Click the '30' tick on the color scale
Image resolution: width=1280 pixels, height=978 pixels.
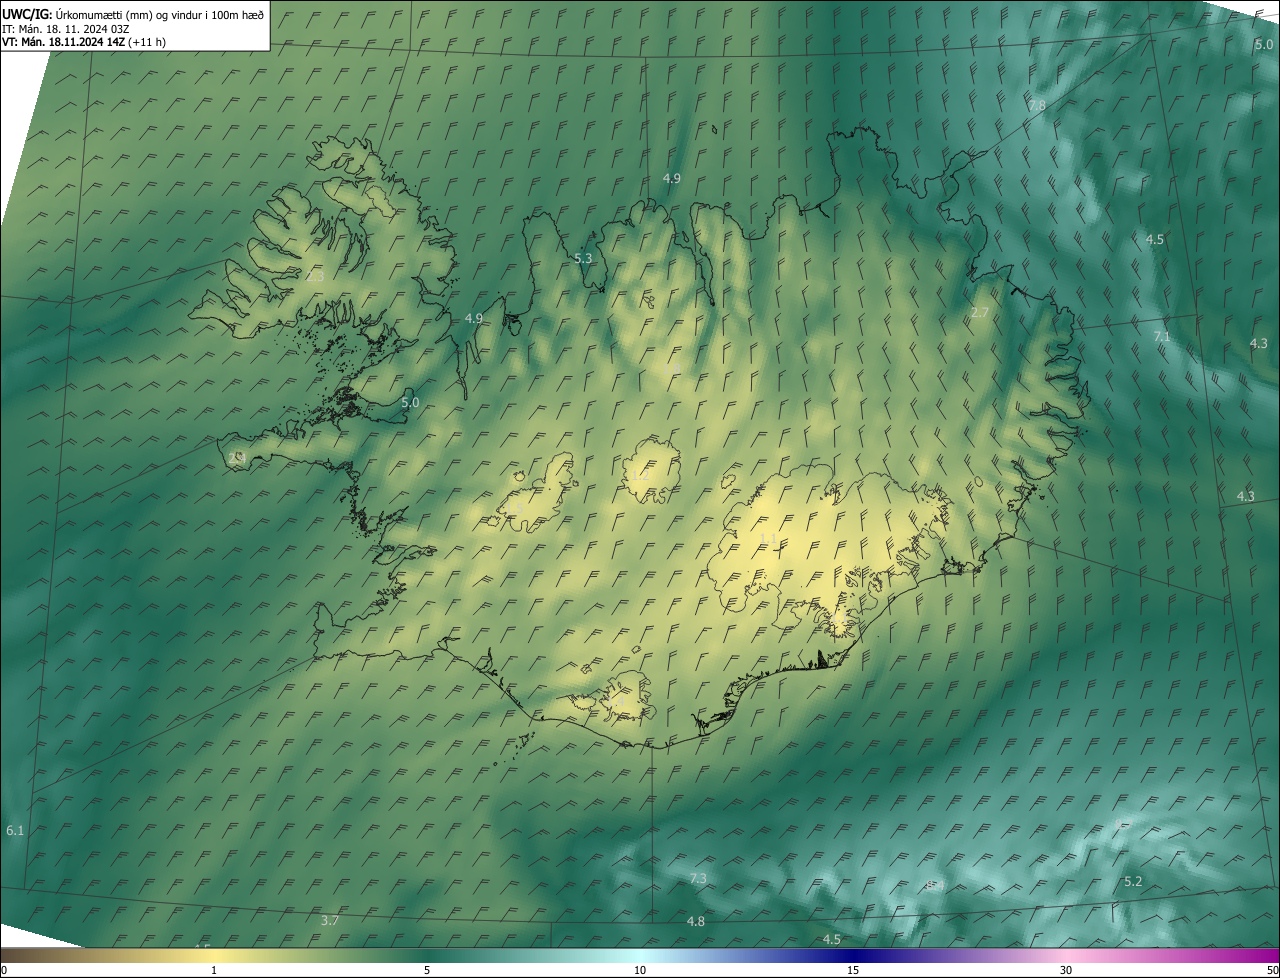pos(1066,970)
